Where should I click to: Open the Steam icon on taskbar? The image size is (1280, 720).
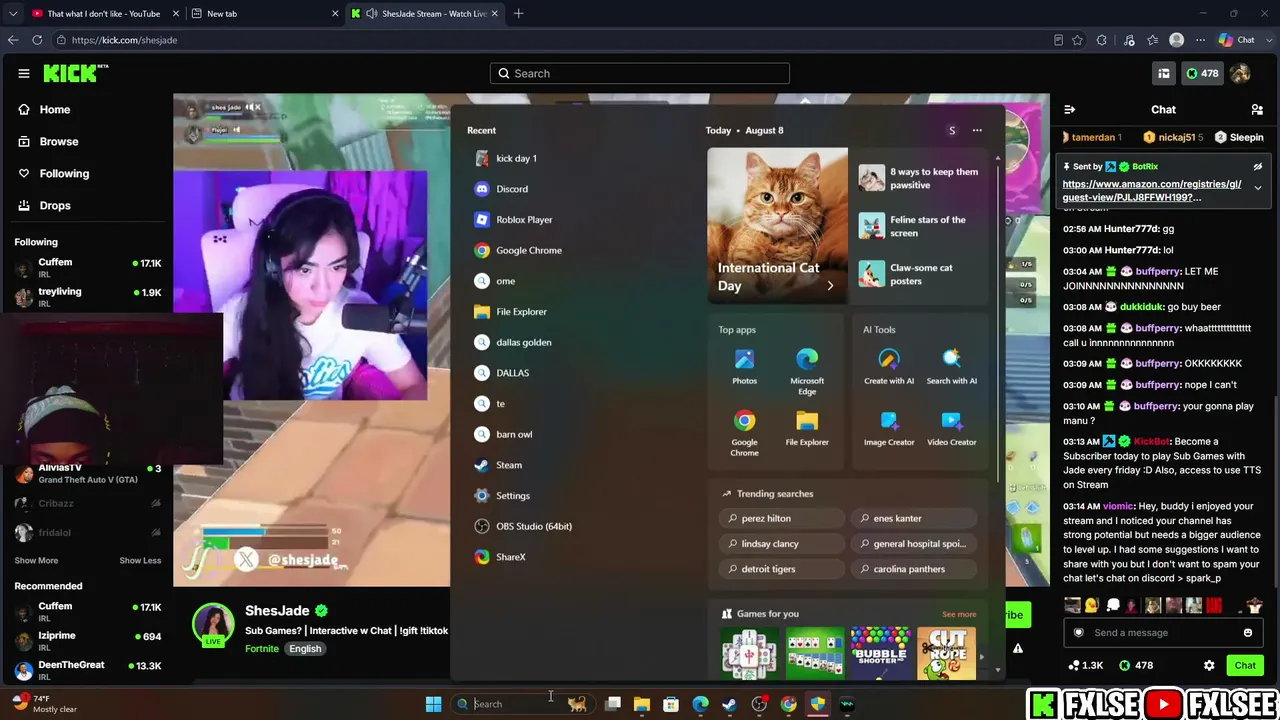[730, 704]
